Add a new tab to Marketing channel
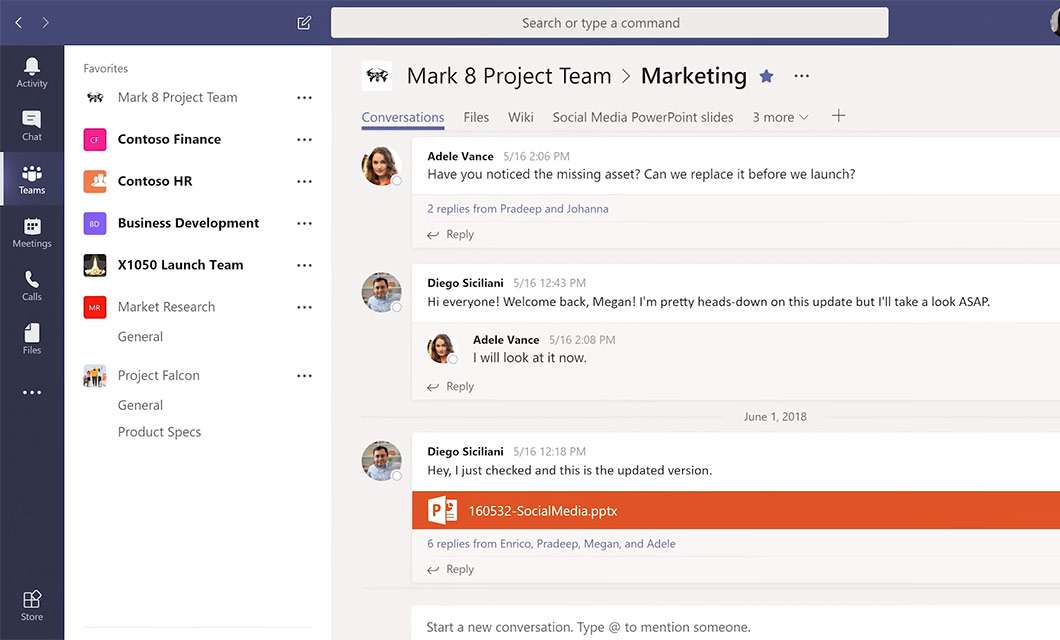 [838, 116]
